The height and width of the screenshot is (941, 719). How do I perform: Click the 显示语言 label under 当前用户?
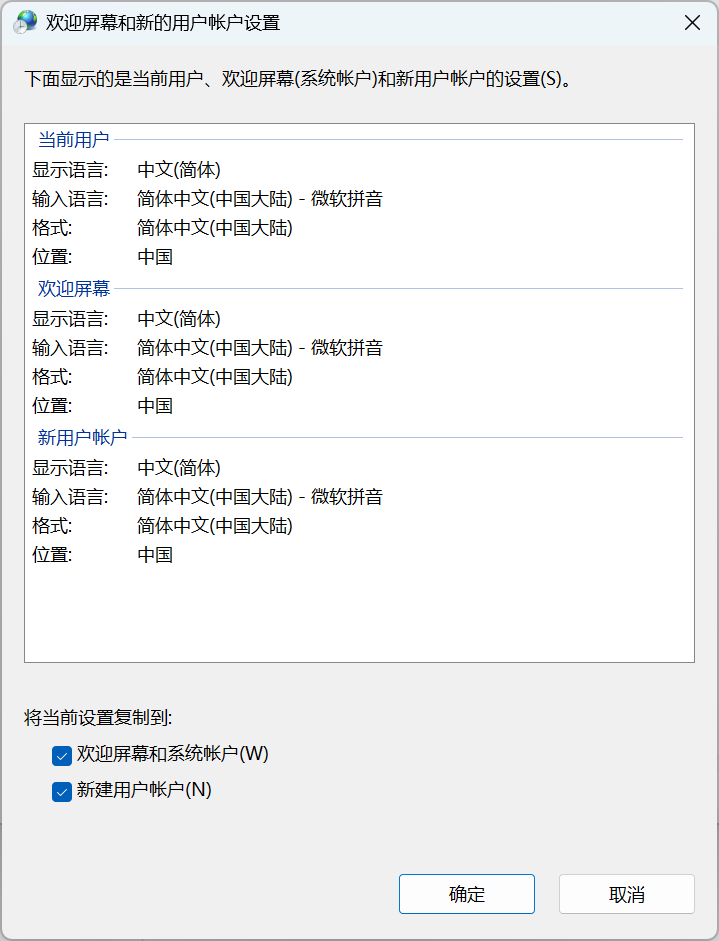pyautogui.click(x=70, y=169)
